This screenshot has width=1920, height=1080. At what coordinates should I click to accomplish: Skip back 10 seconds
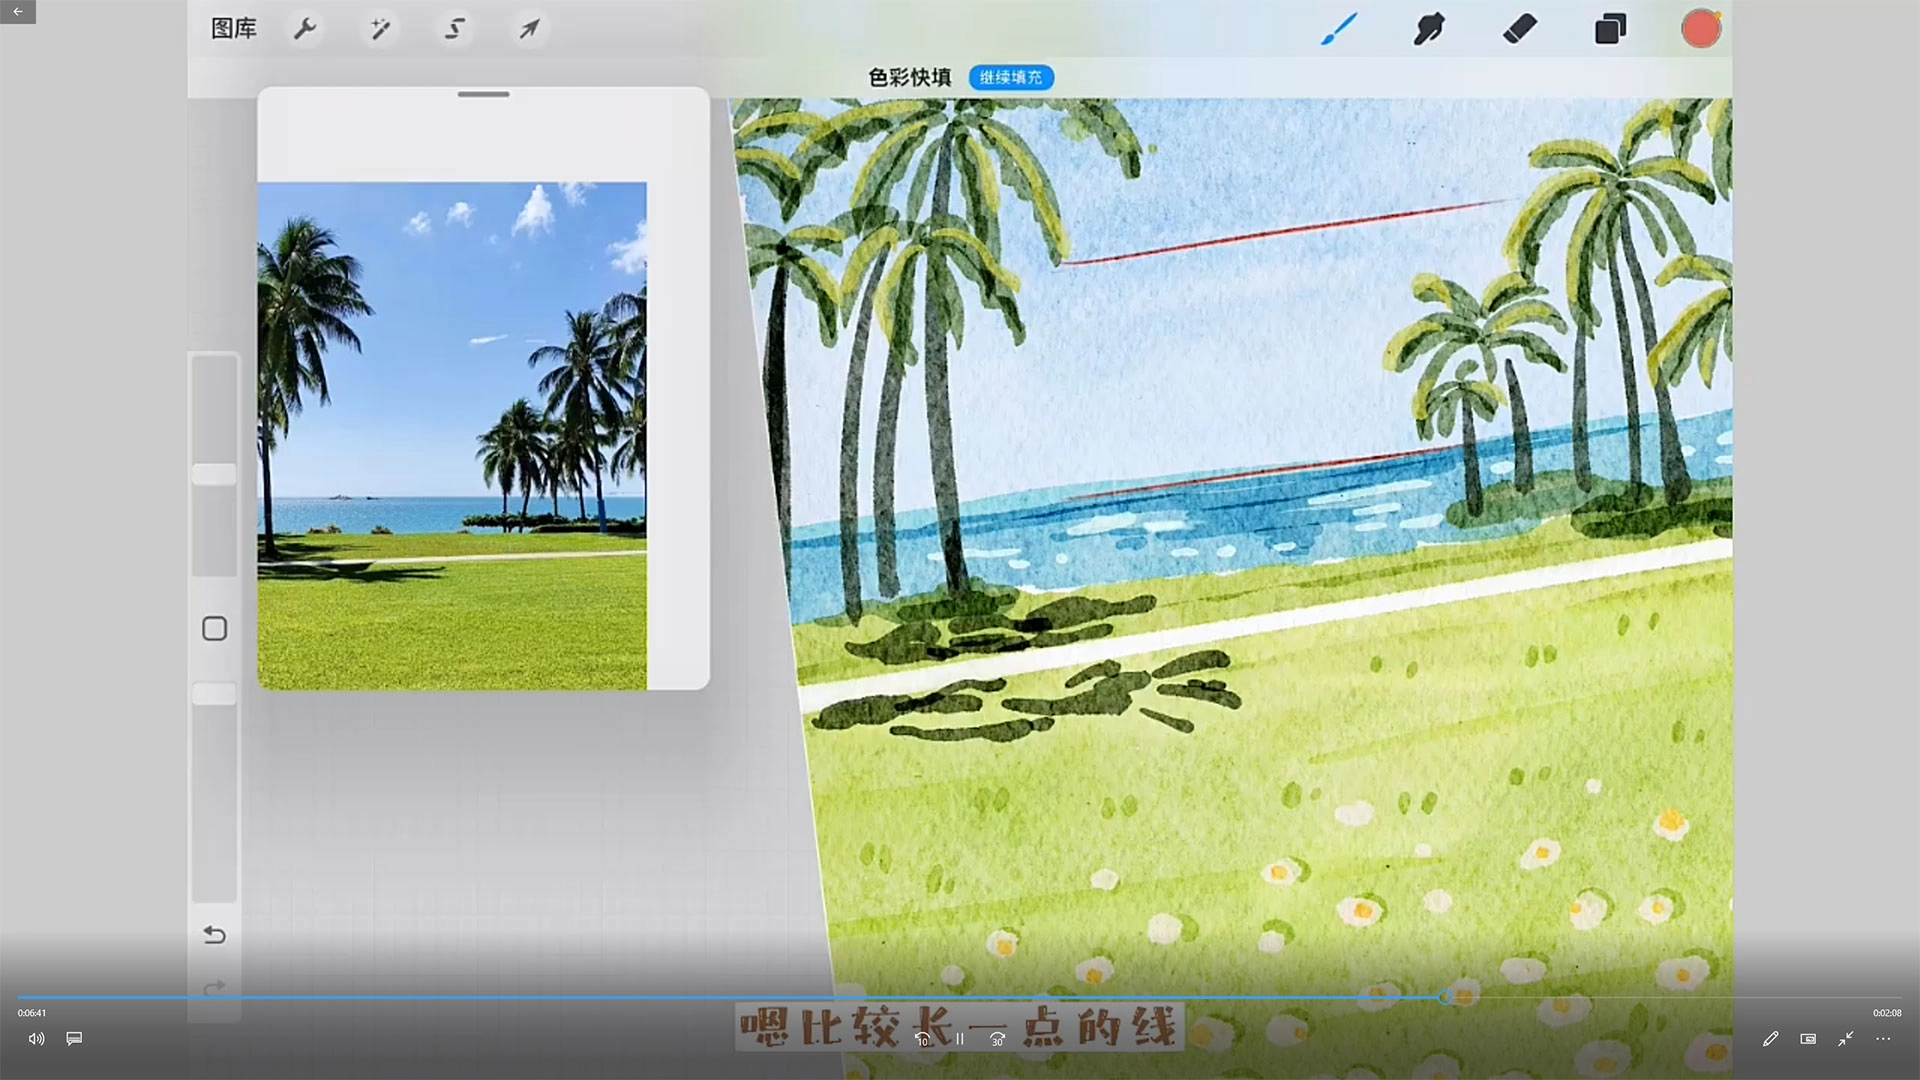pos(922,1039)
